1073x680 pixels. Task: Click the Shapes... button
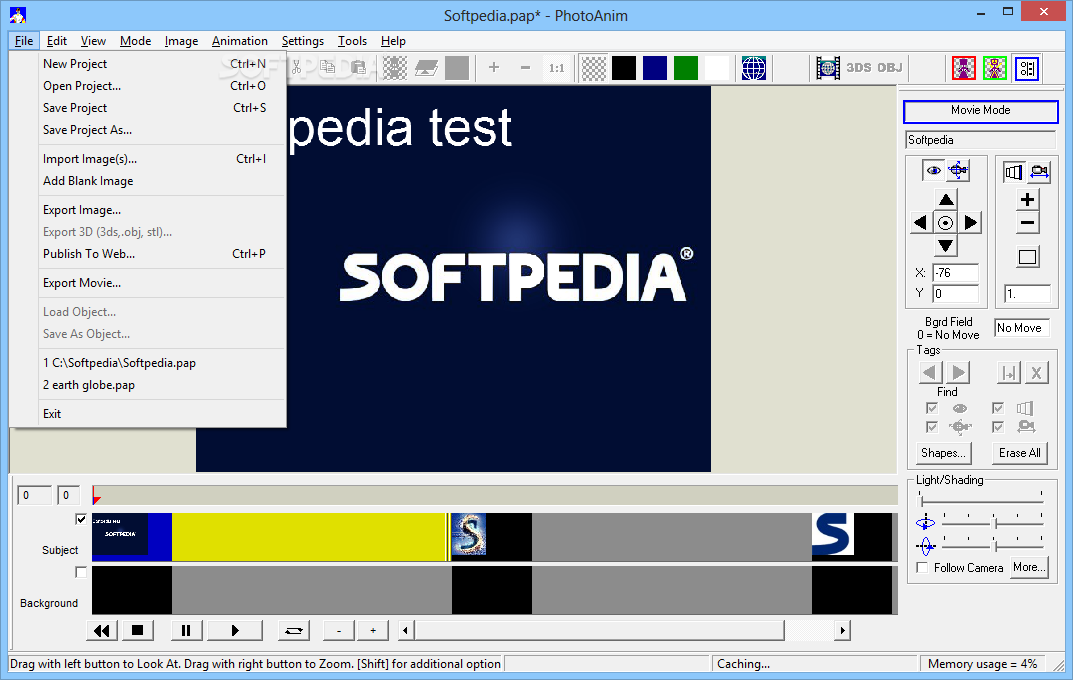tap(943, 453)
